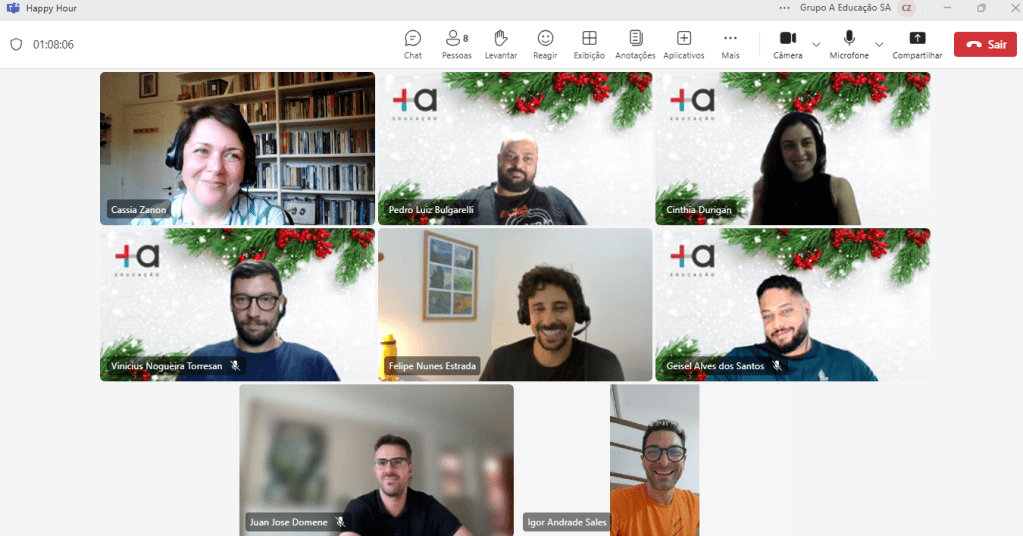Screen dimensions: 1023x536
Task: Expand the camera options dropdown arrow
Action: click(x=816, y=44)
